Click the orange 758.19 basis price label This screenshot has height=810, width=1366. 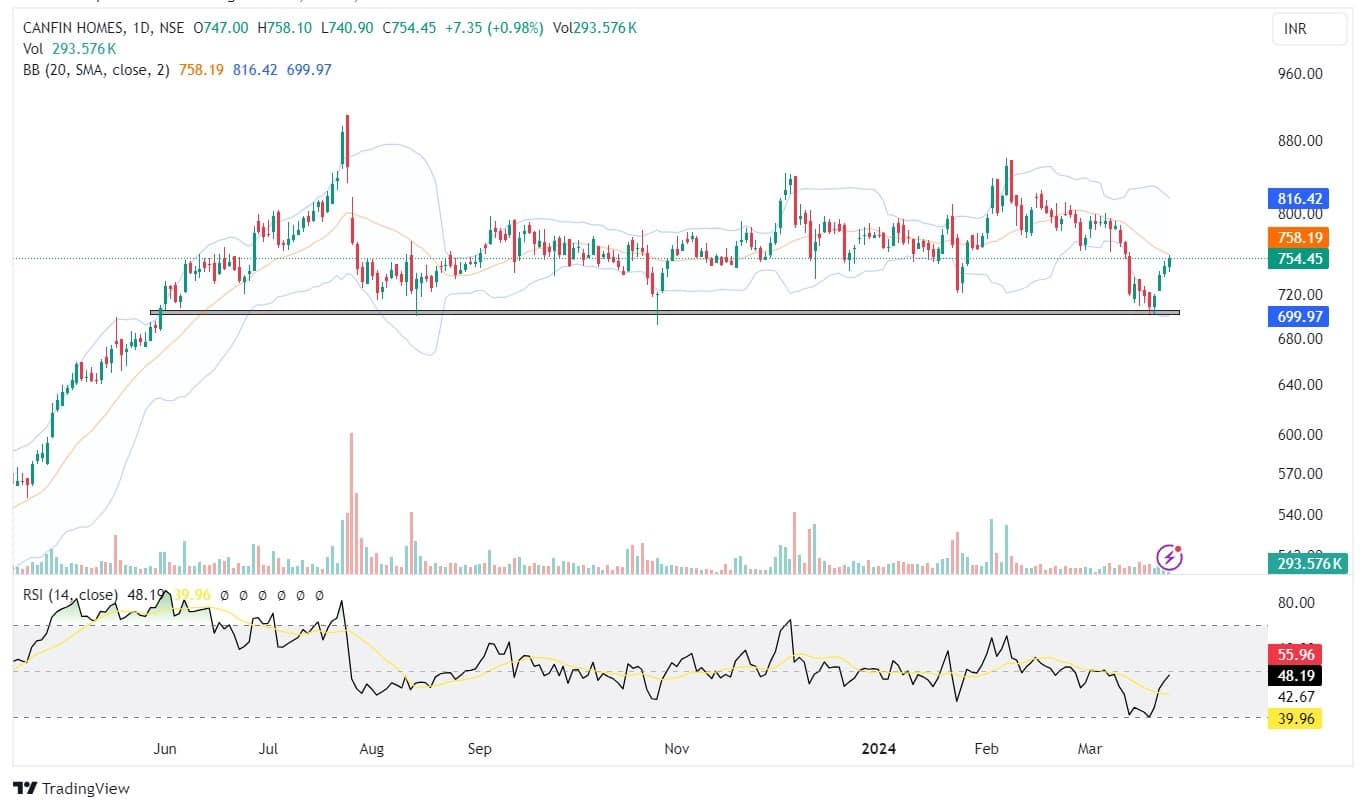1296,238
